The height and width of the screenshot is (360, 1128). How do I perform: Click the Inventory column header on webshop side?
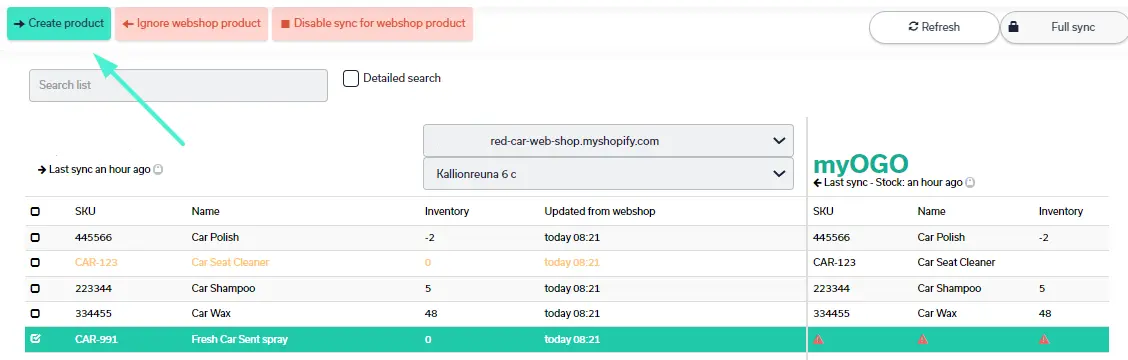coord(447,212)
